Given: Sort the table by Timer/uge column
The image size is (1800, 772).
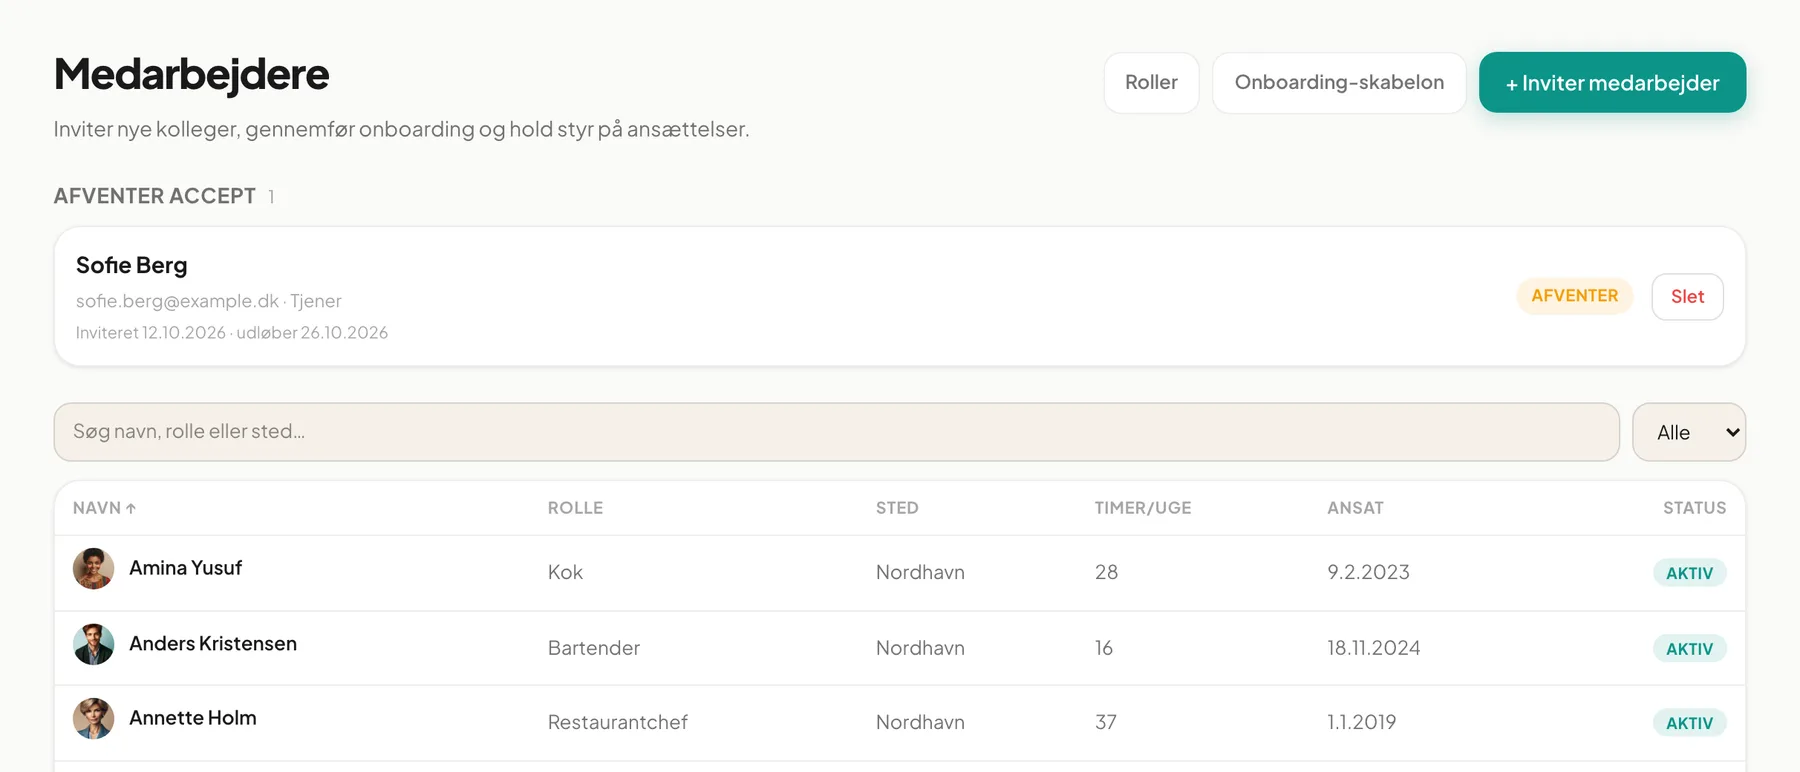Looking at the screenshot, I should point(1143,508).
